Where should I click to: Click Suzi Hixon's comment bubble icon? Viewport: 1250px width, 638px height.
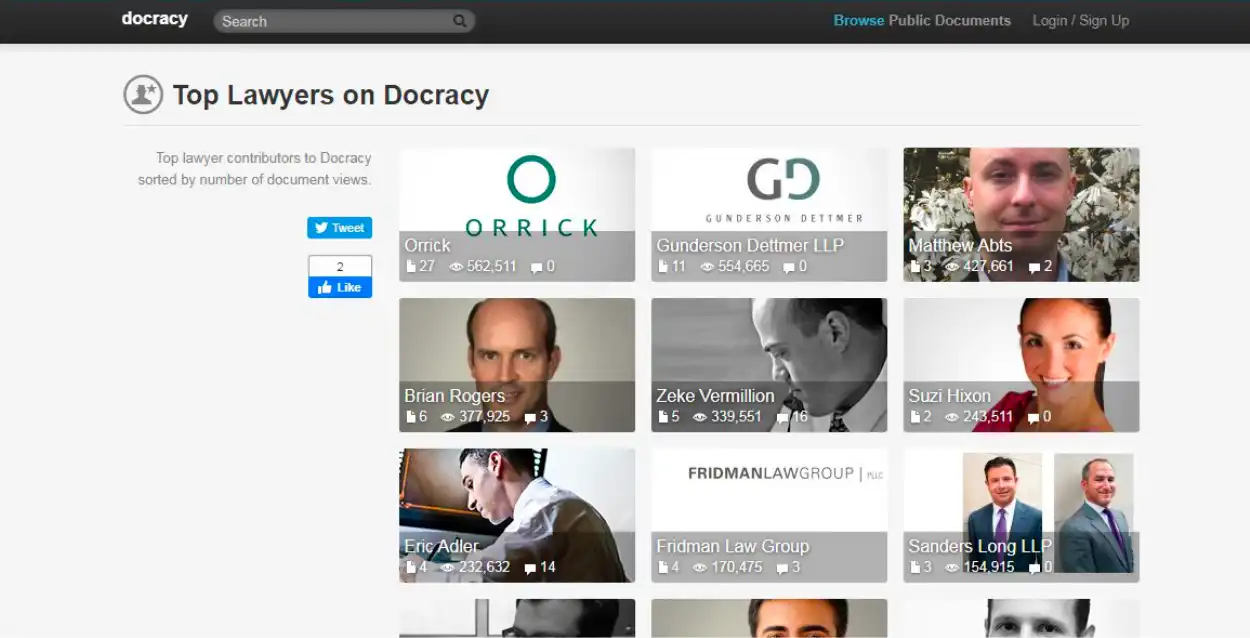[x=1033, y=418]
